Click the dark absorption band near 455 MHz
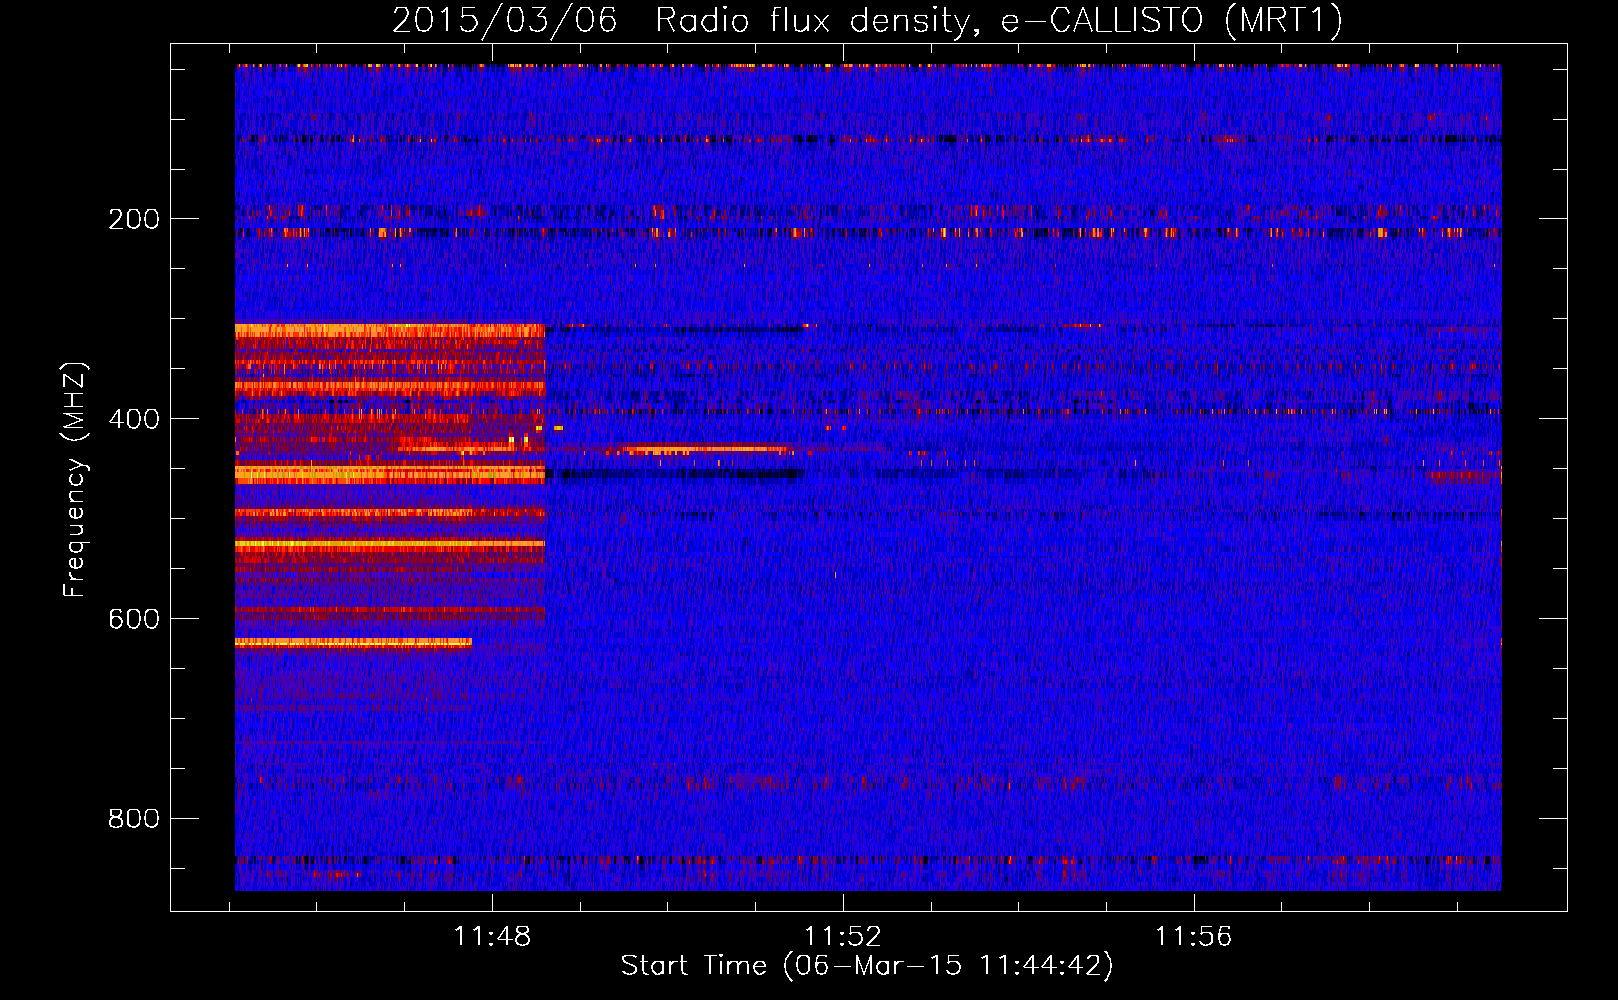1618x1000 pixels. (675, 474)
